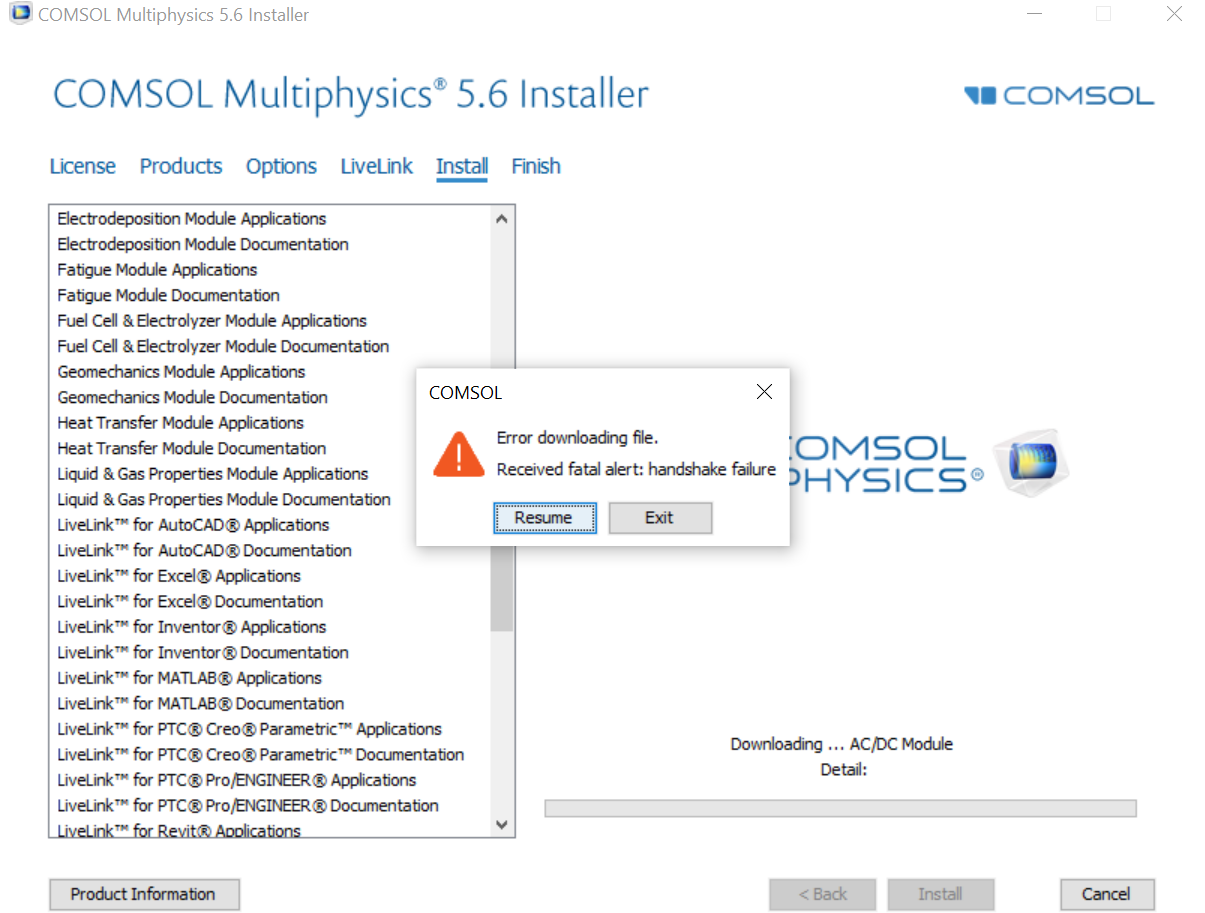Go to the Options tab

tap(281, 166)
